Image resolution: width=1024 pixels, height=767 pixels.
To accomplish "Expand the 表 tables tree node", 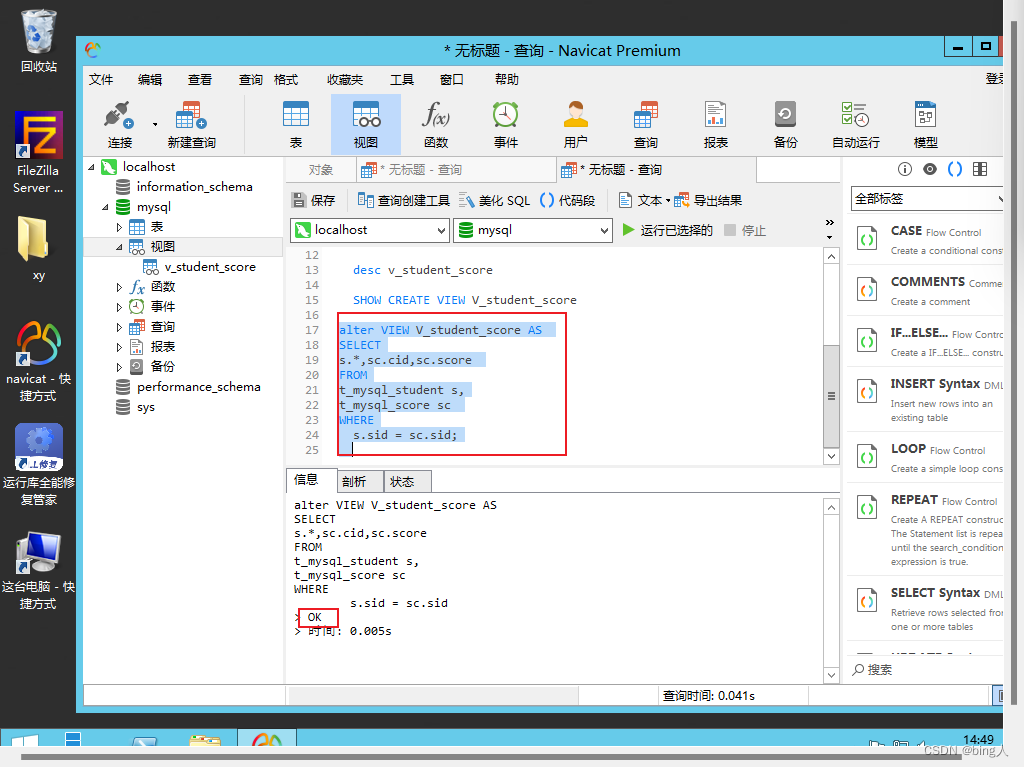I will coord(119,227).
